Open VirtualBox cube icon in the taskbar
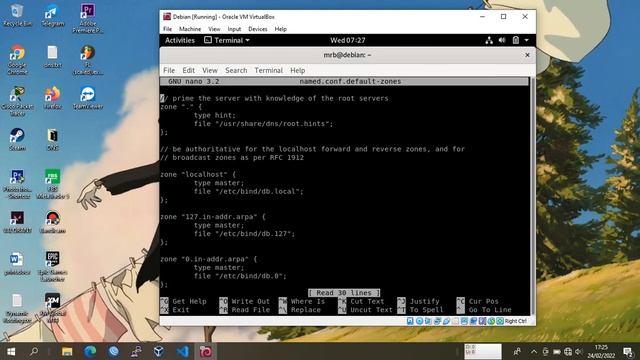 click(x=159, y=351)
